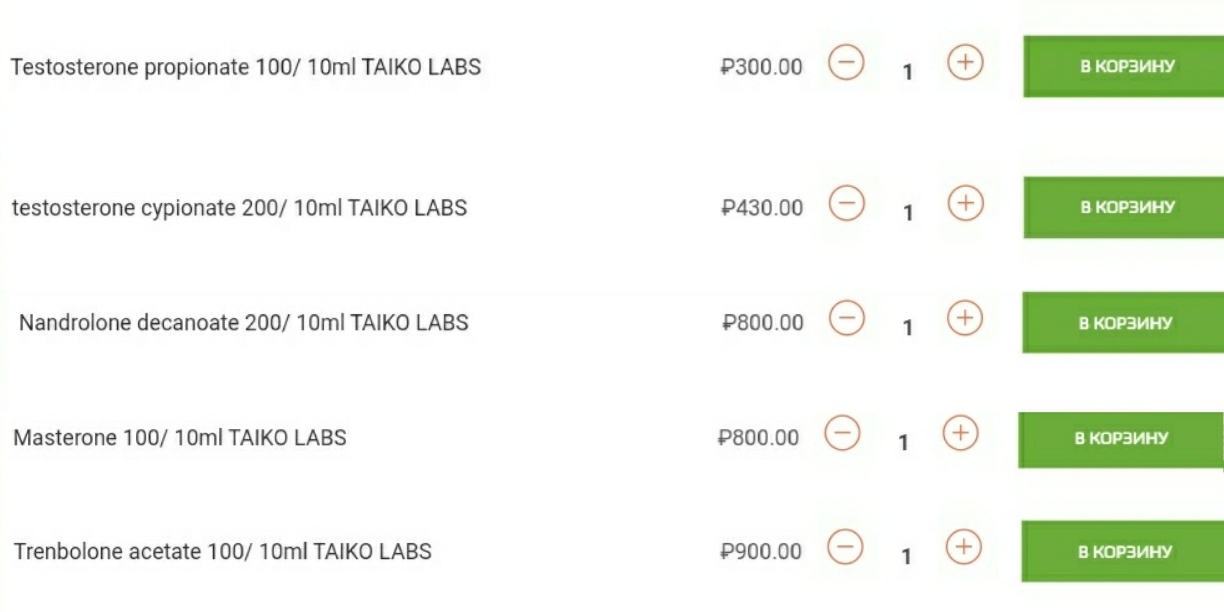Decrease quantity of Nandrolone decanoate 200
The image size is (1224, 612).
846,319
